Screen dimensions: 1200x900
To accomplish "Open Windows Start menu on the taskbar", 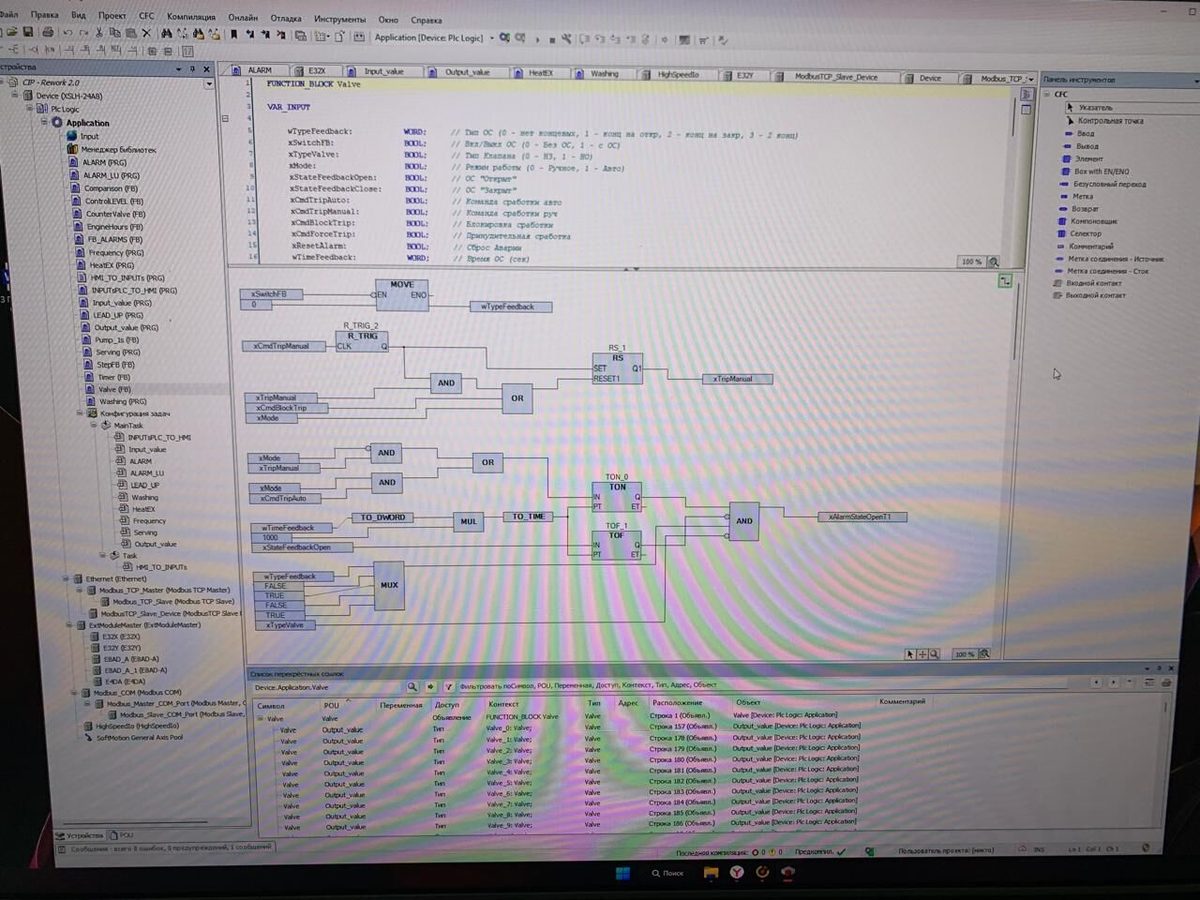I will 622,872.
